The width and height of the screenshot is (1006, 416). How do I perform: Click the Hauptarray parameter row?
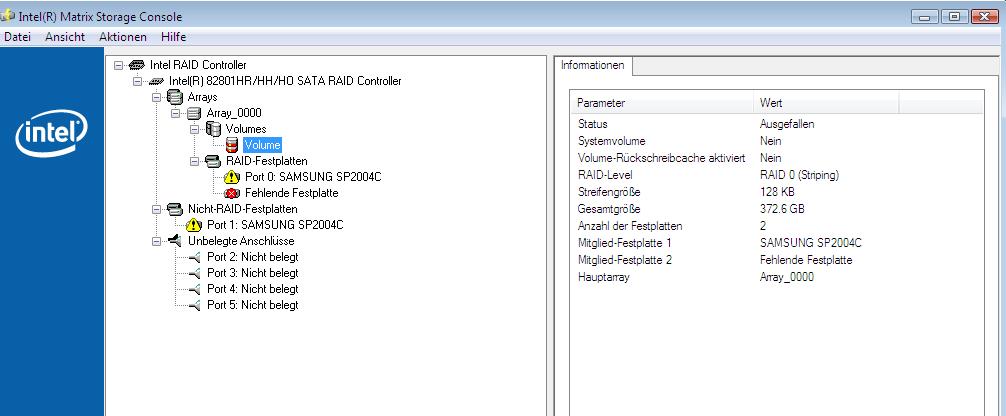pos(777,277)
